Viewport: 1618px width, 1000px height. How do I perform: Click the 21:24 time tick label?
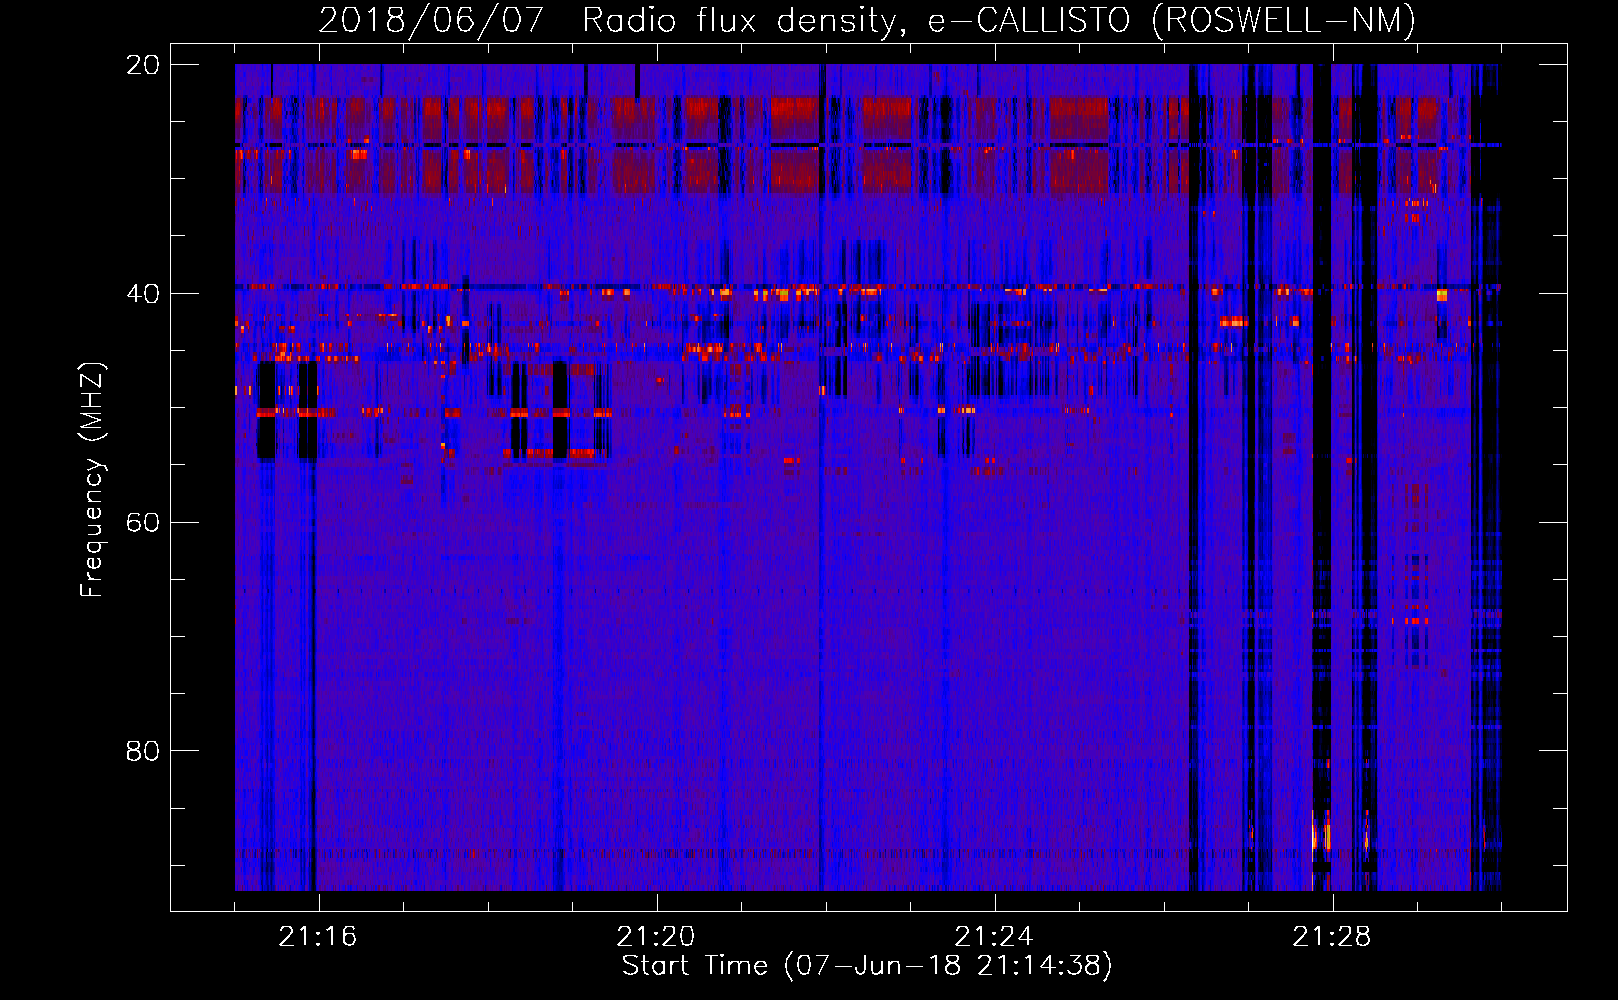click(x=994, y=937)
